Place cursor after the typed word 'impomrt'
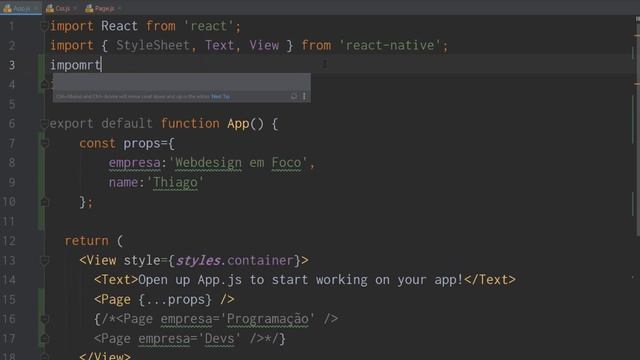The height and width of the screenshot is (360, 640). click(101, 65)
